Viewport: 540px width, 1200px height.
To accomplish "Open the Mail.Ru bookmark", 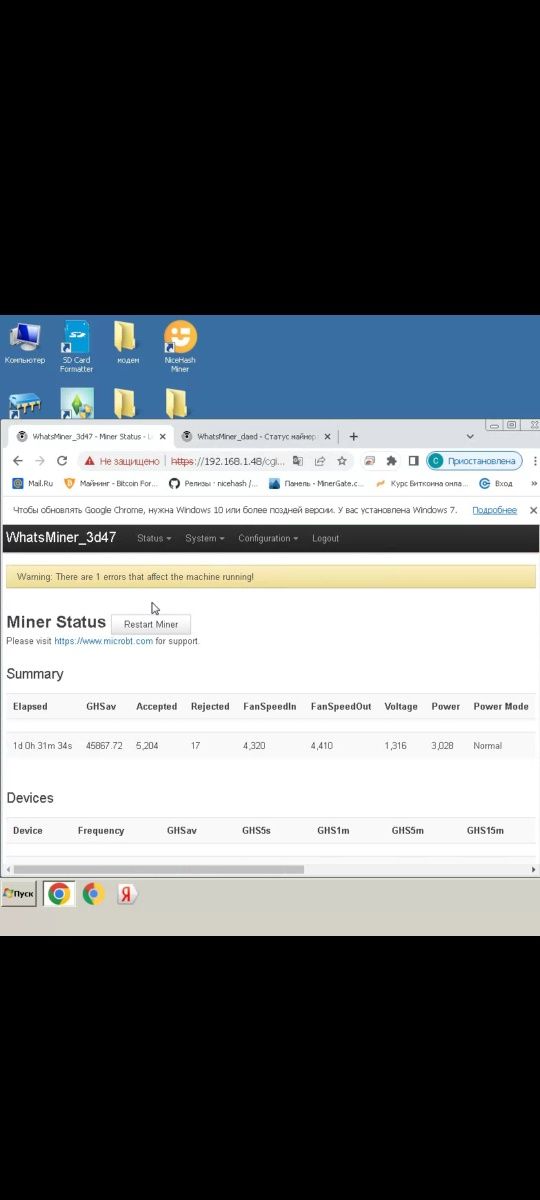I will pos(32,483).
